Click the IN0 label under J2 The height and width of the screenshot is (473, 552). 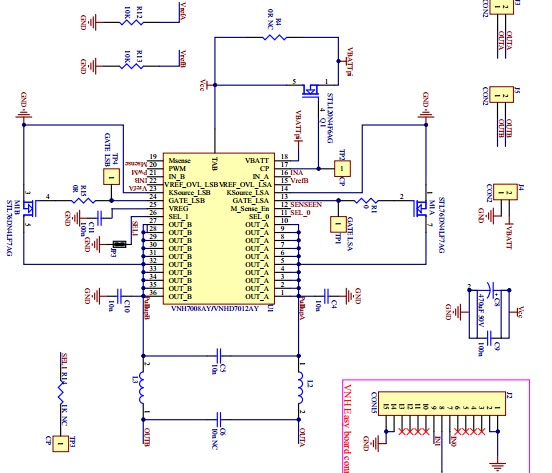[454, 441]
